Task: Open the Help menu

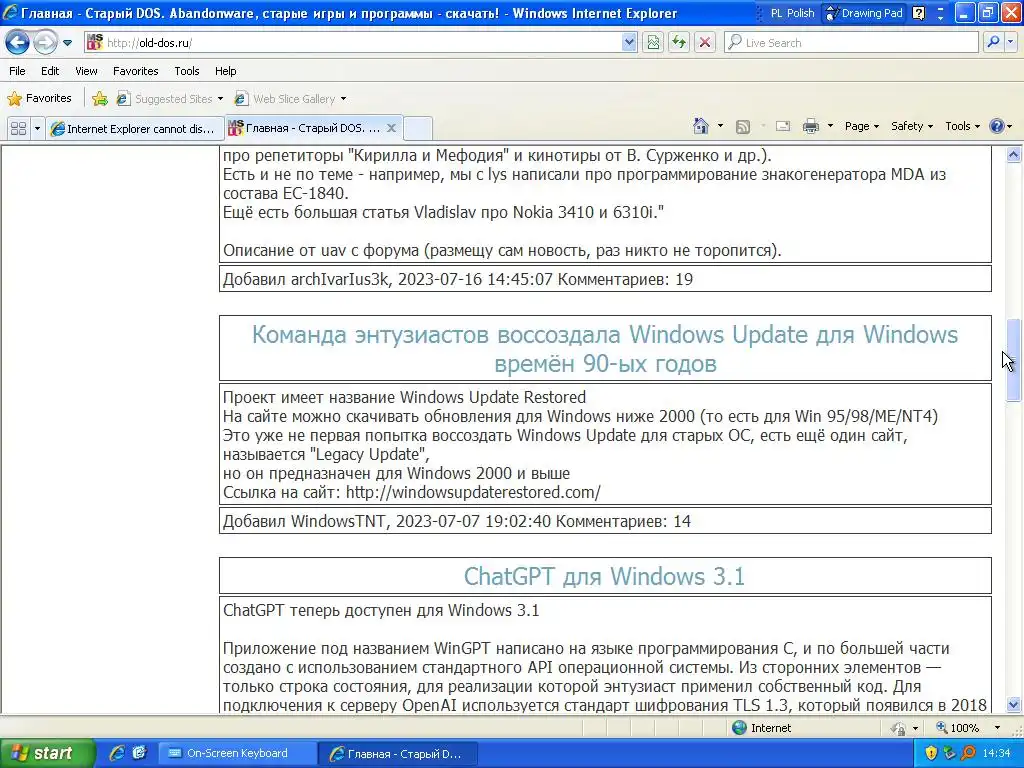Action: (x=225, y=71)
